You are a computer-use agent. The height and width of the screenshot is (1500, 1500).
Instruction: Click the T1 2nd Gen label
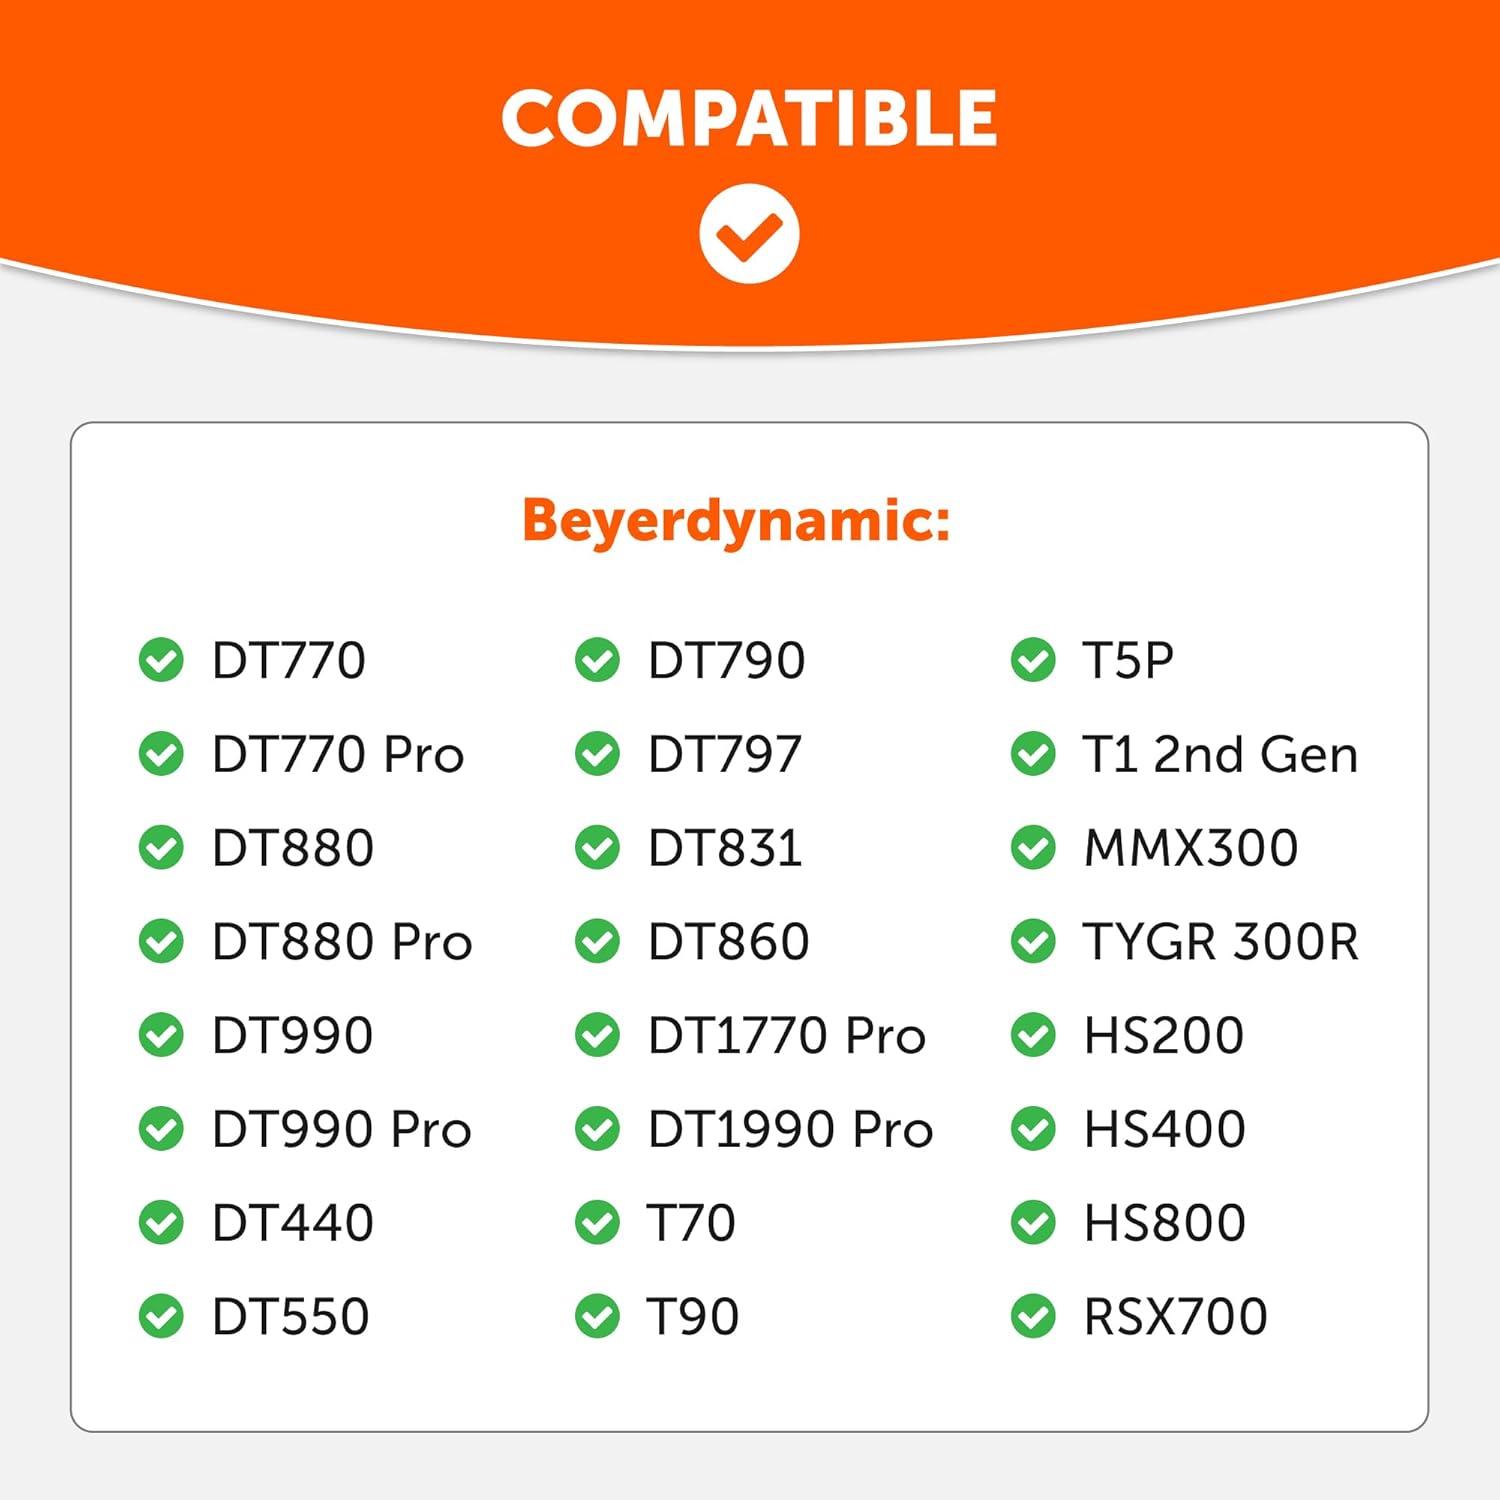1220,754
